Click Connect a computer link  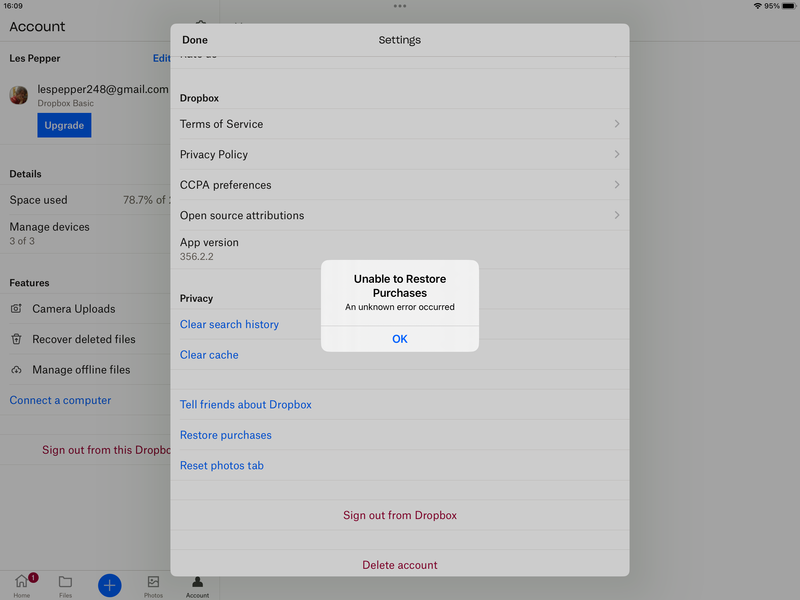[x=60, y=400]
